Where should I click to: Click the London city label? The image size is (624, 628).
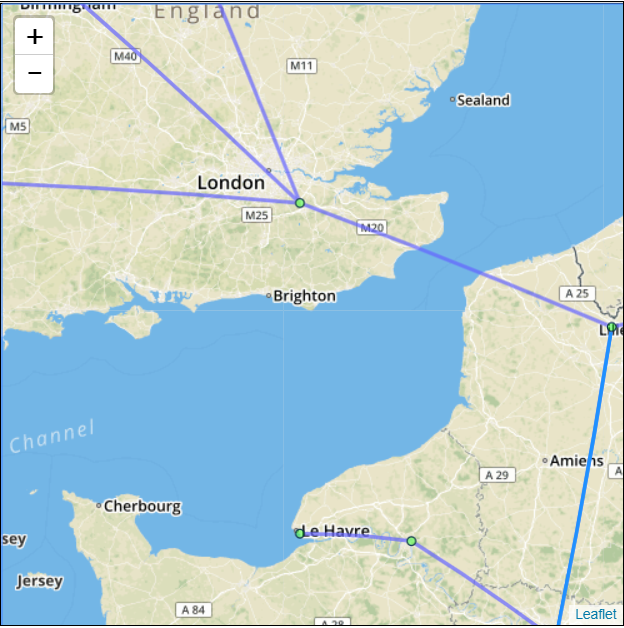231,183
